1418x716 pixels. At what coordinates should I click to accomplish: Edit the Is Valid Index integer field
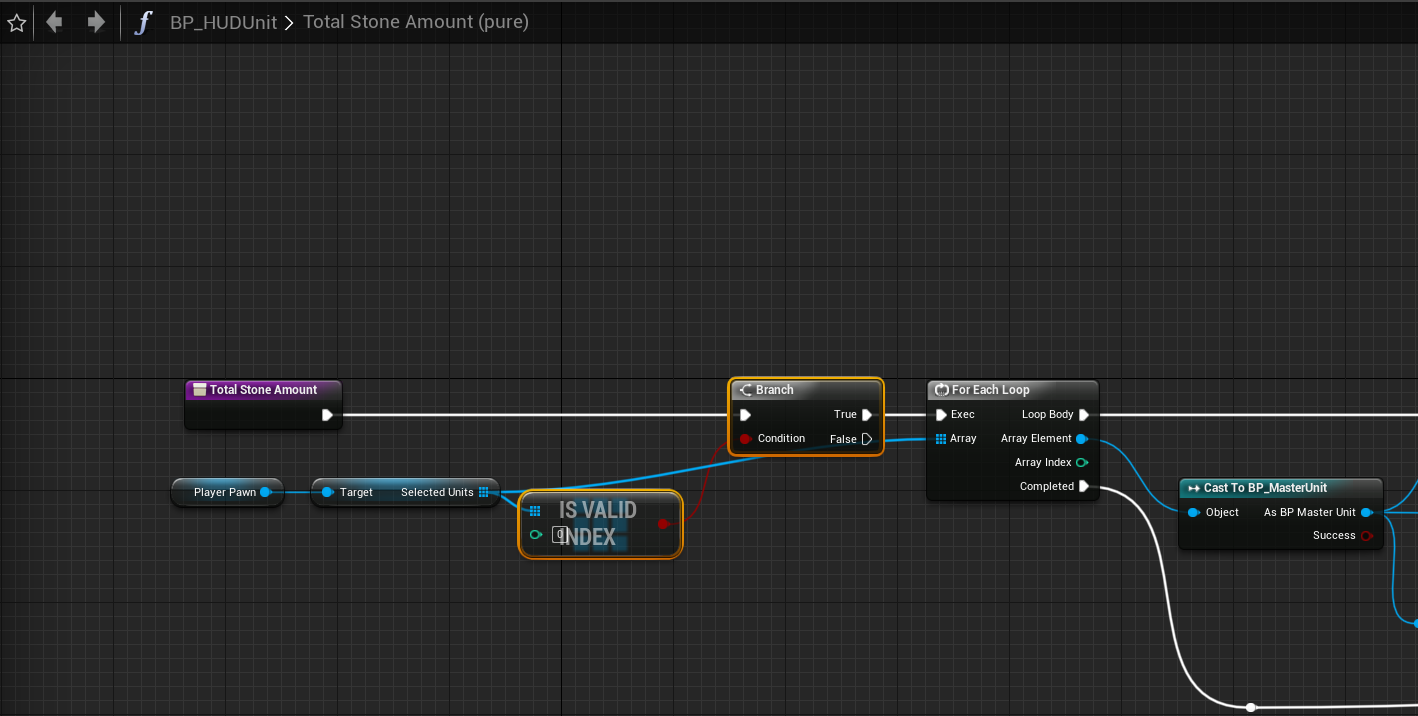coord(560,535)
